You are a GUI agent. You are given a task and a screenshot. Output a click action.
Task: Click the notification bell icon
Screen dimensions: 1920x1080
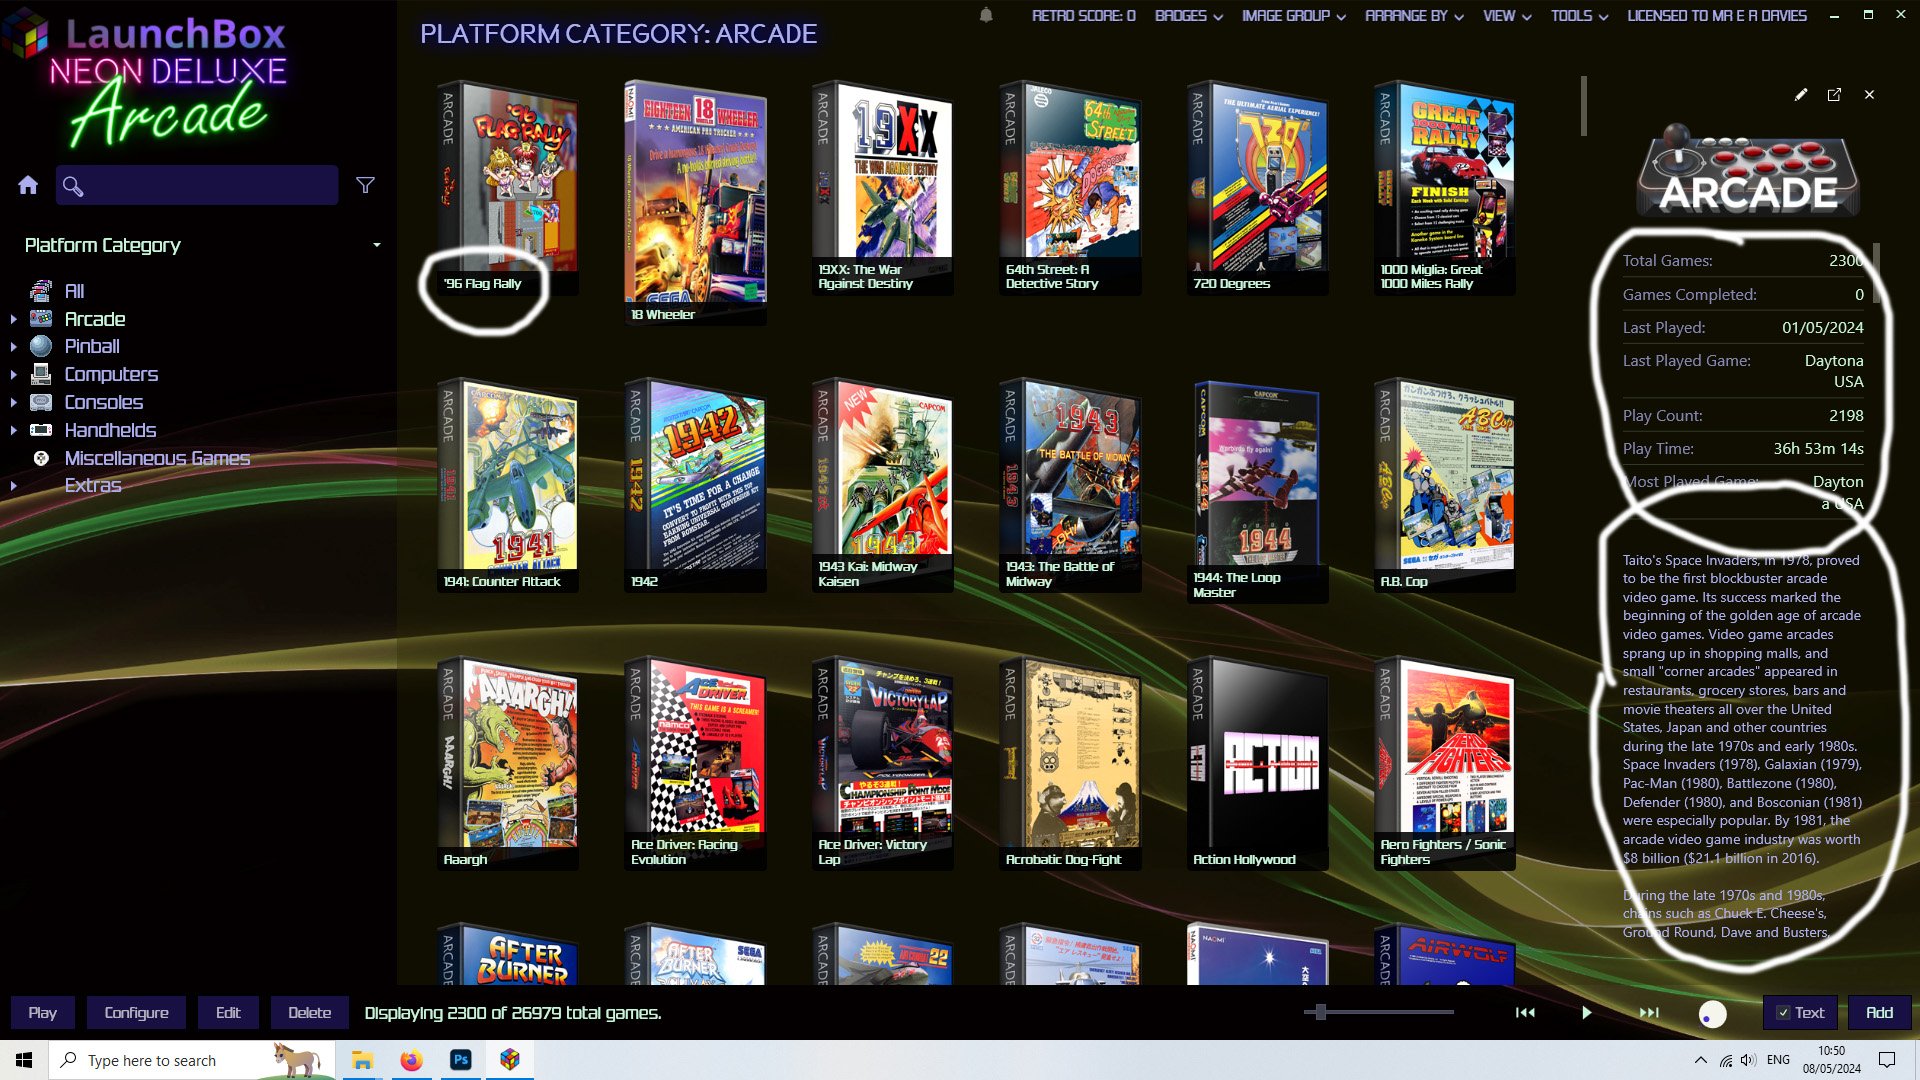[986, 15]
